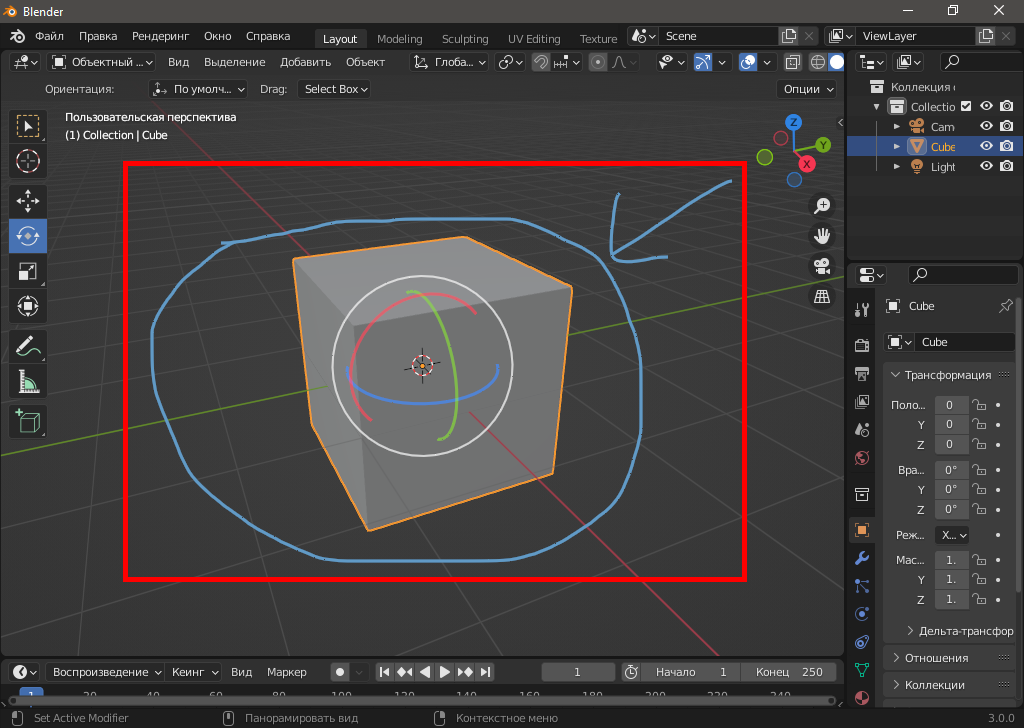
Task: Click the Add Cube tool
Action: (28, 420)
